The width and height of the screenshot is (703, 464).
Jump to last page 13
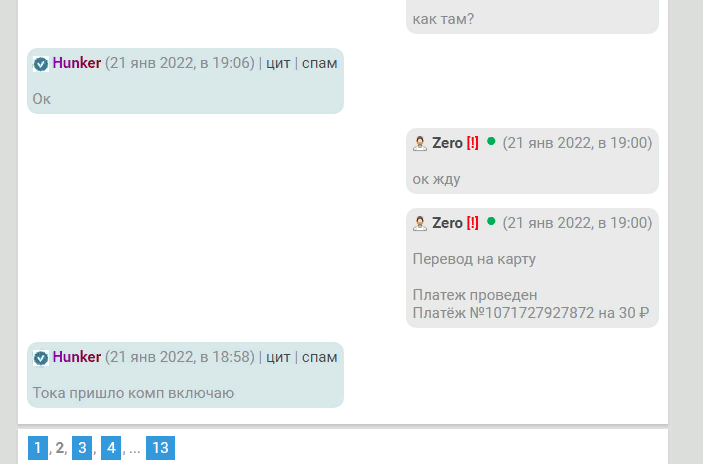(161, 448)
